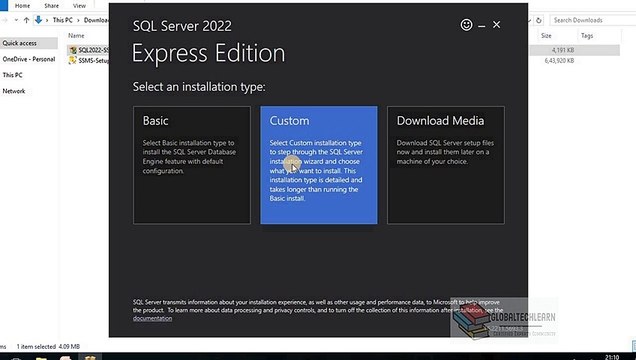Choose the Download Media tile
The image size is (636, 360).
446,165
